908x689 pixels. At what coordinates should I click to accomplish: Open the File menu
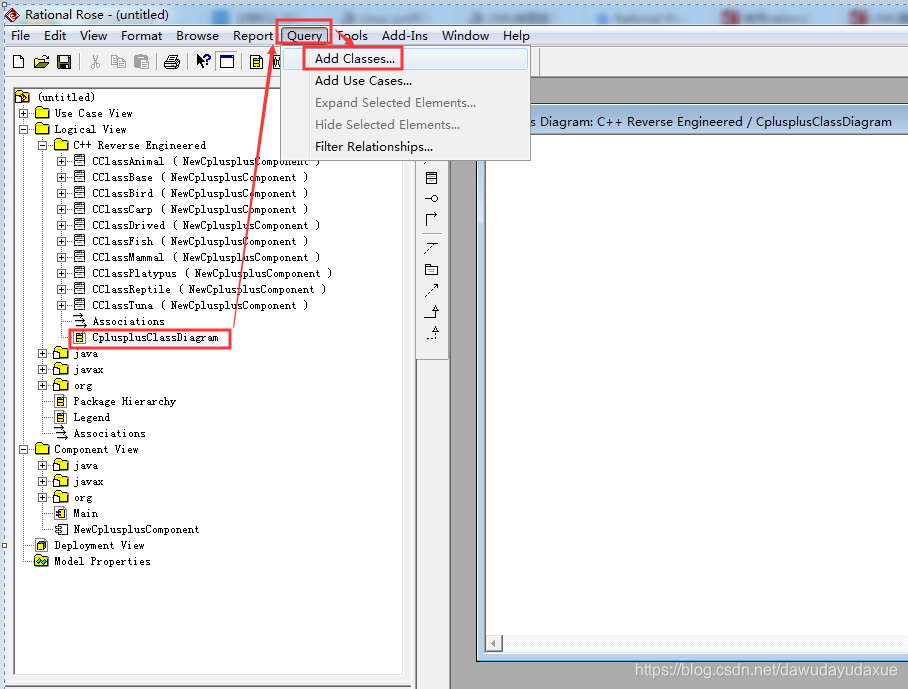(20, 36)
